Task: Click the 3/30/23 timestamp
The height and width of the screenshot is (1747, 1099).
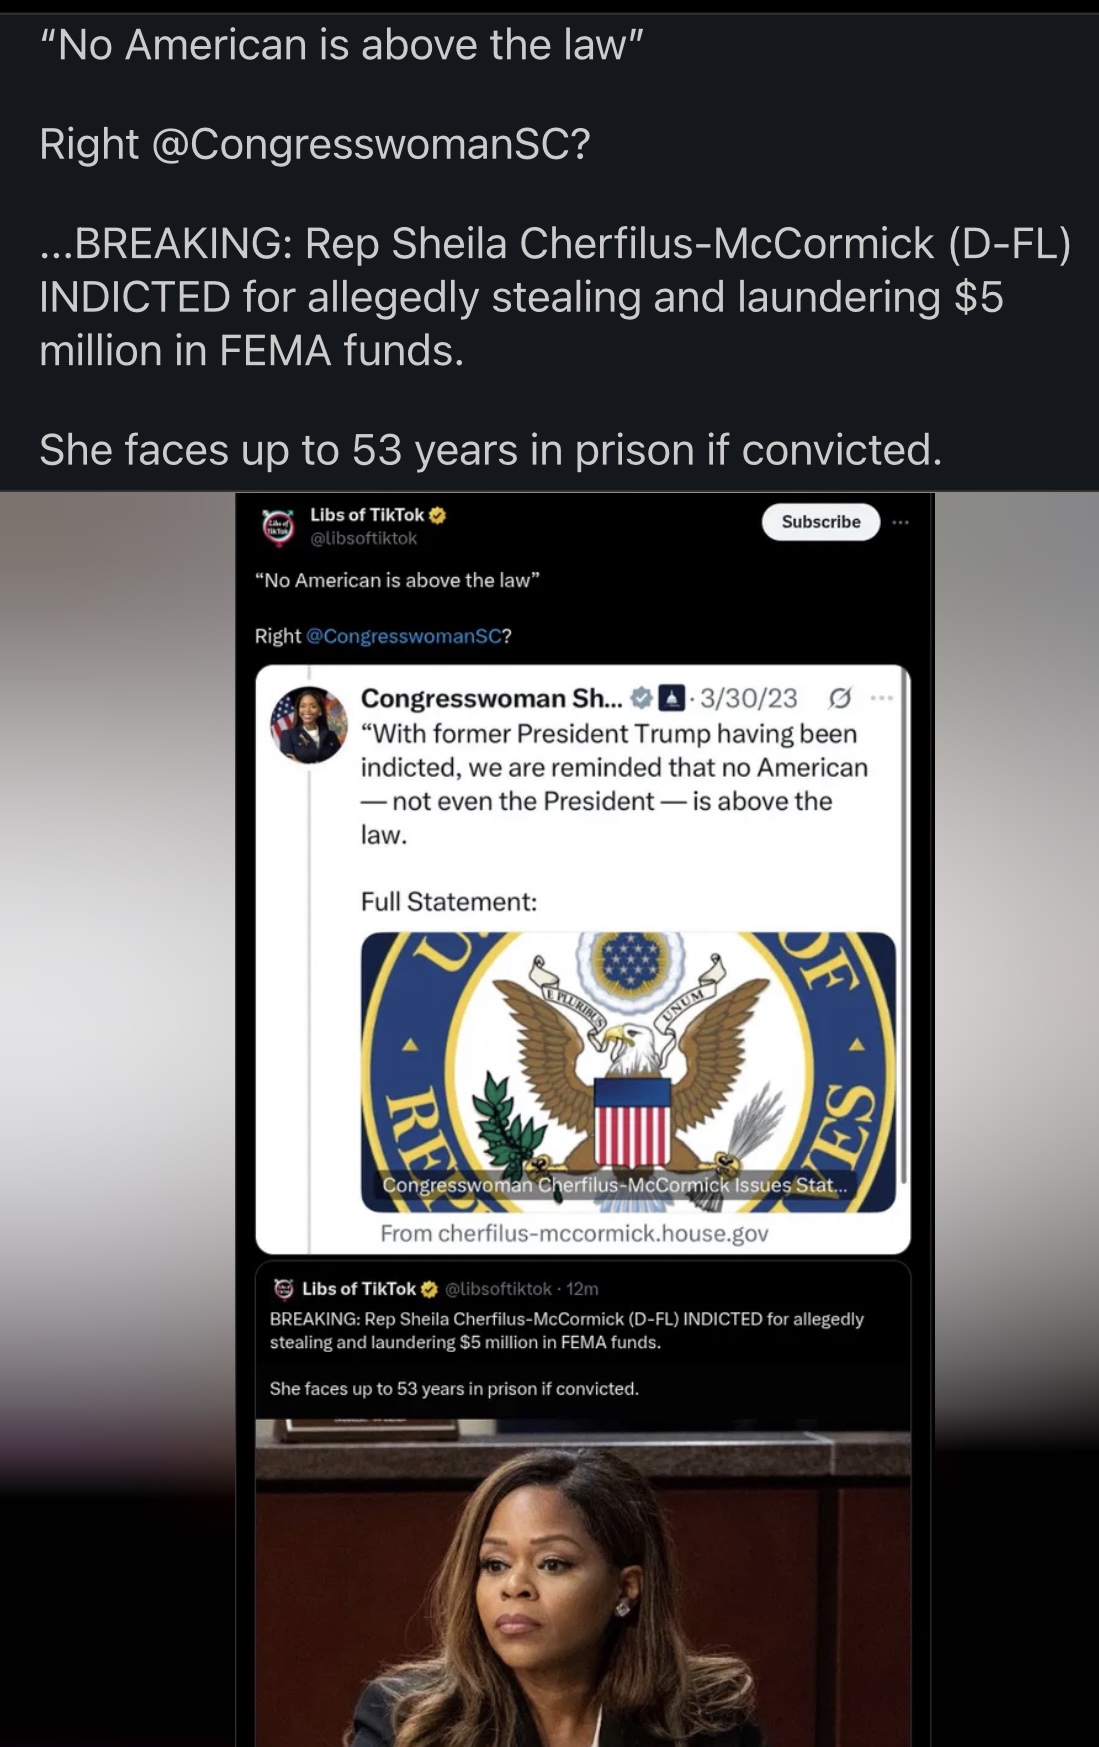Action: (752, 696)
